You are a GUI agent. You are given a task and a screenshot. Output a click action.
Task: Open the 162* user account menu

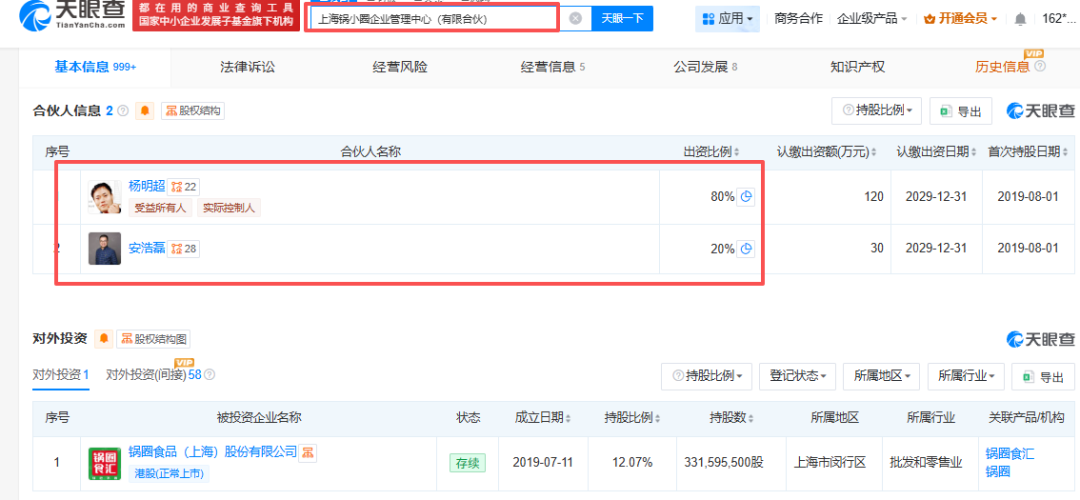1060,19
